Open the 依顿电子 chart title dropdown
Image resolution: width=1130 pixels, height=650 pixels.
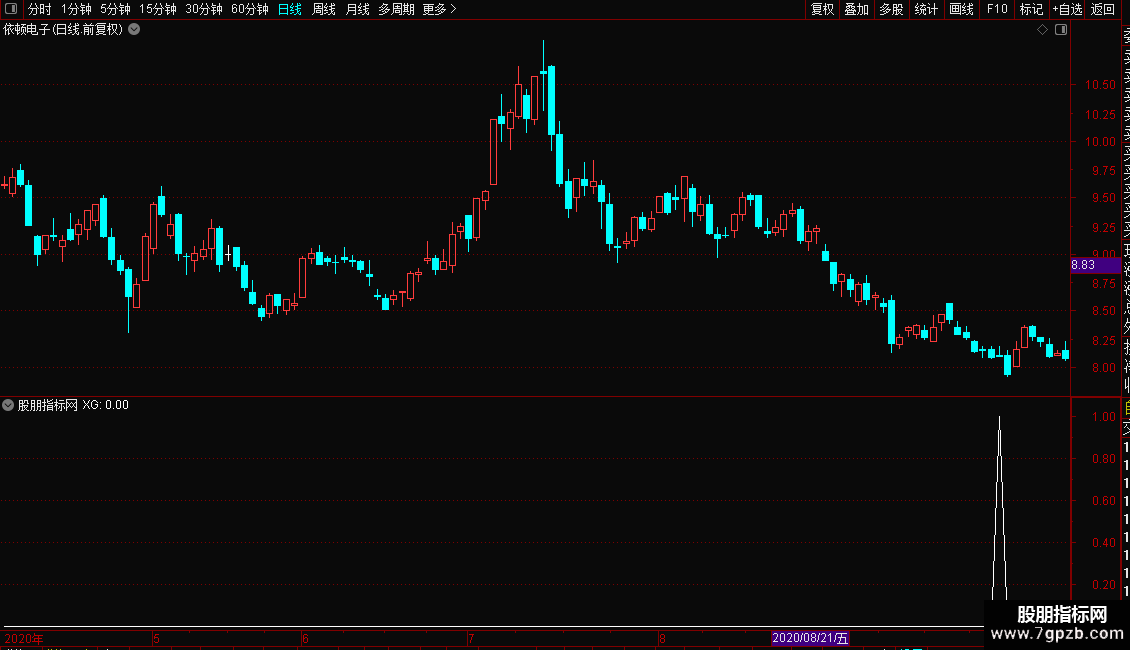point(134,30)
